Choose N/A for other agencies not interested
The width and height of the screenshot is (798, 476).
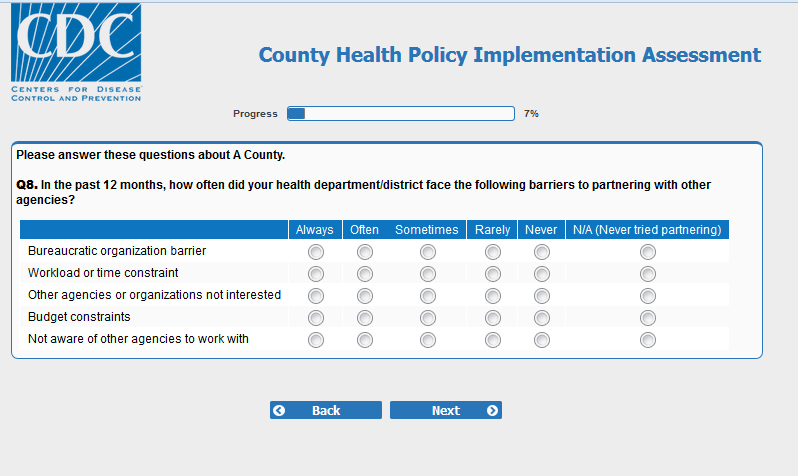pos(648,296)
